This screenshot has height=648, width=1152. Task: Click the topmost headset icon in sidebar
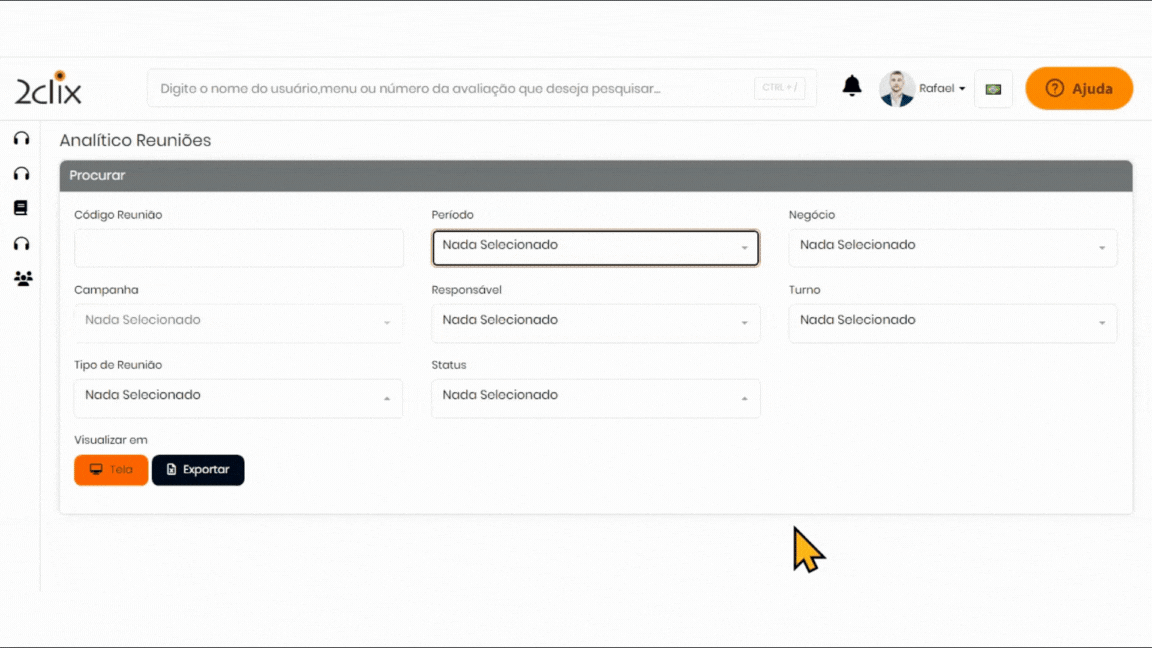pyautogui.click(x=21, y=138)
